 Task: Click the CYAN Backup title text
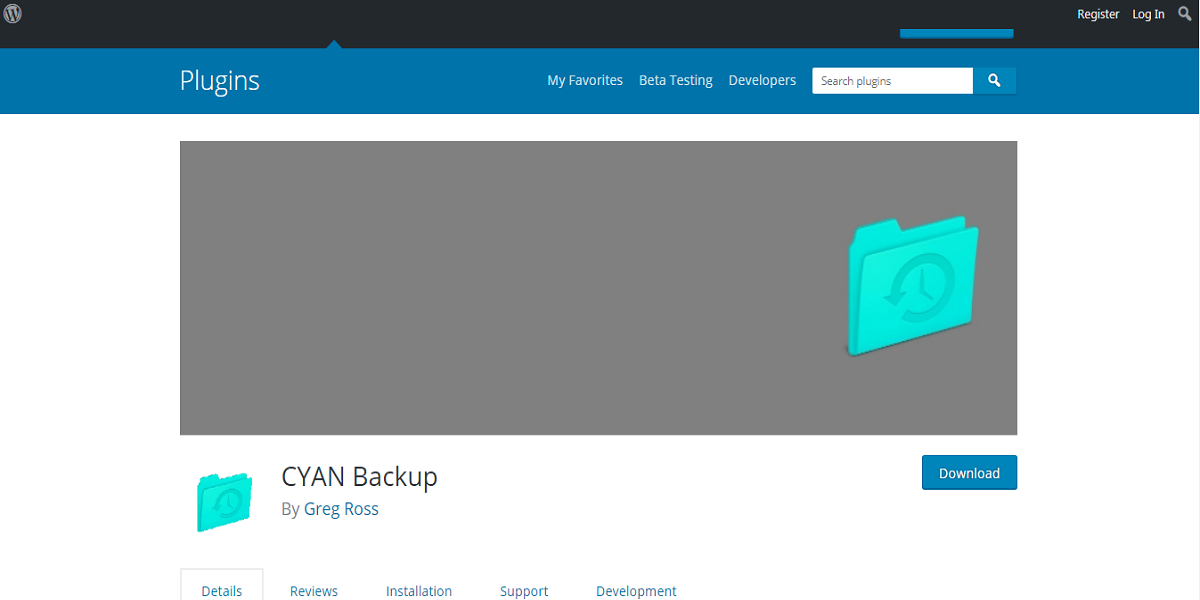pyautogui.click(x=360, y=476)
